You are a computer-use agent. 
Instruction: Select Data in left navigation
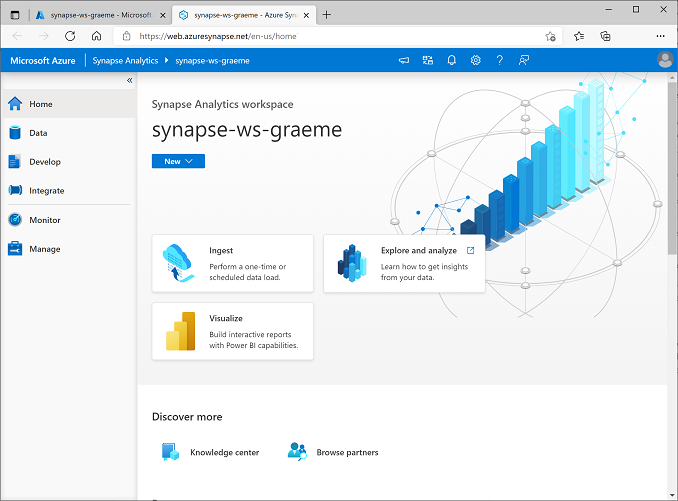69,133
